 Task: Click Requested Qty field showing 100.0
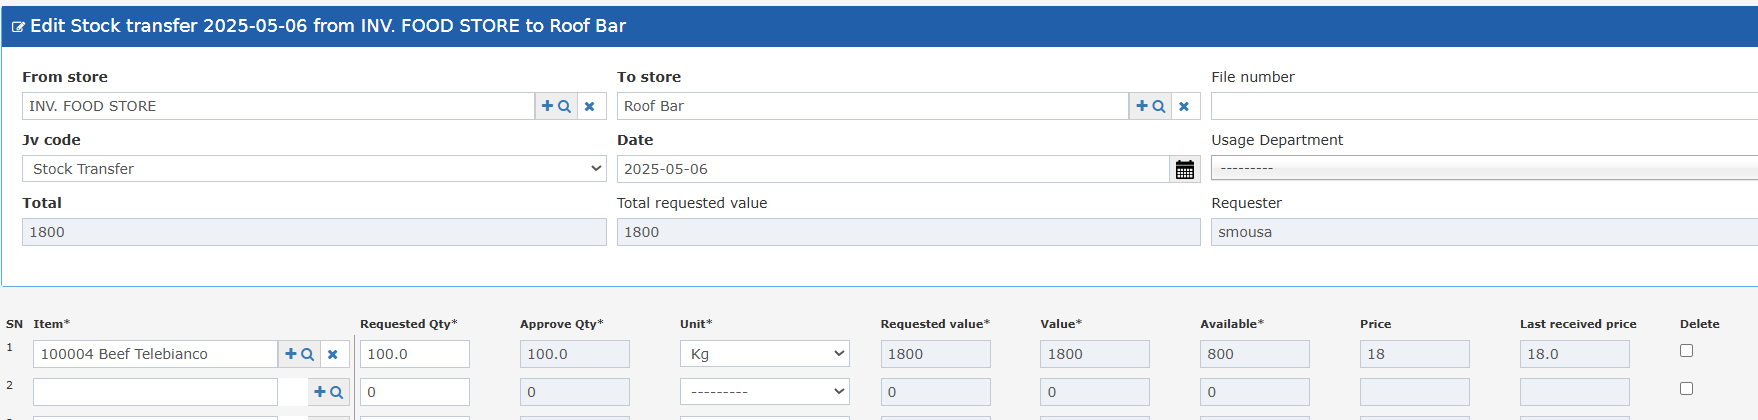click(x=415, y=354)
